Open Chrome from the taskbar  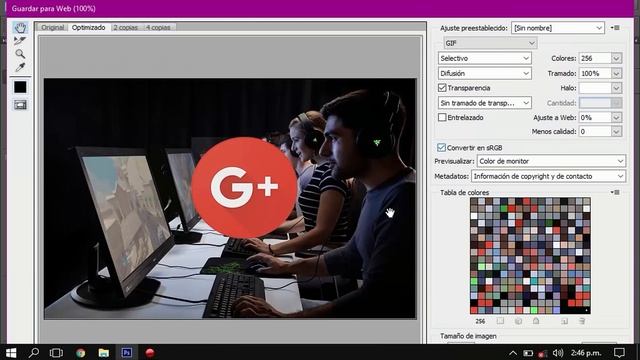pyautogui.click(x=80, y=353)
